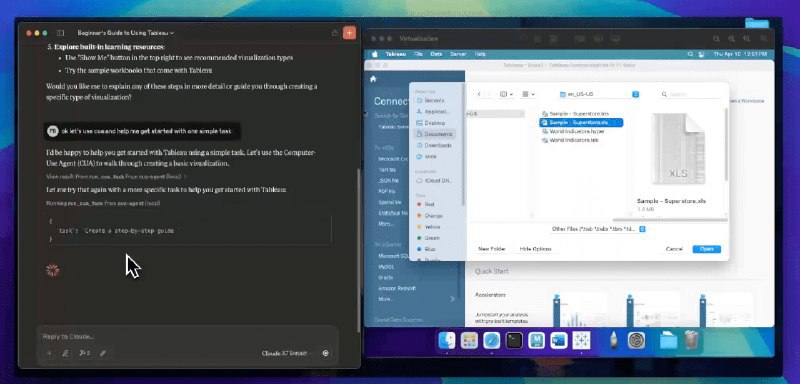Start a new chat with the orange plus button

click(349, 33)
